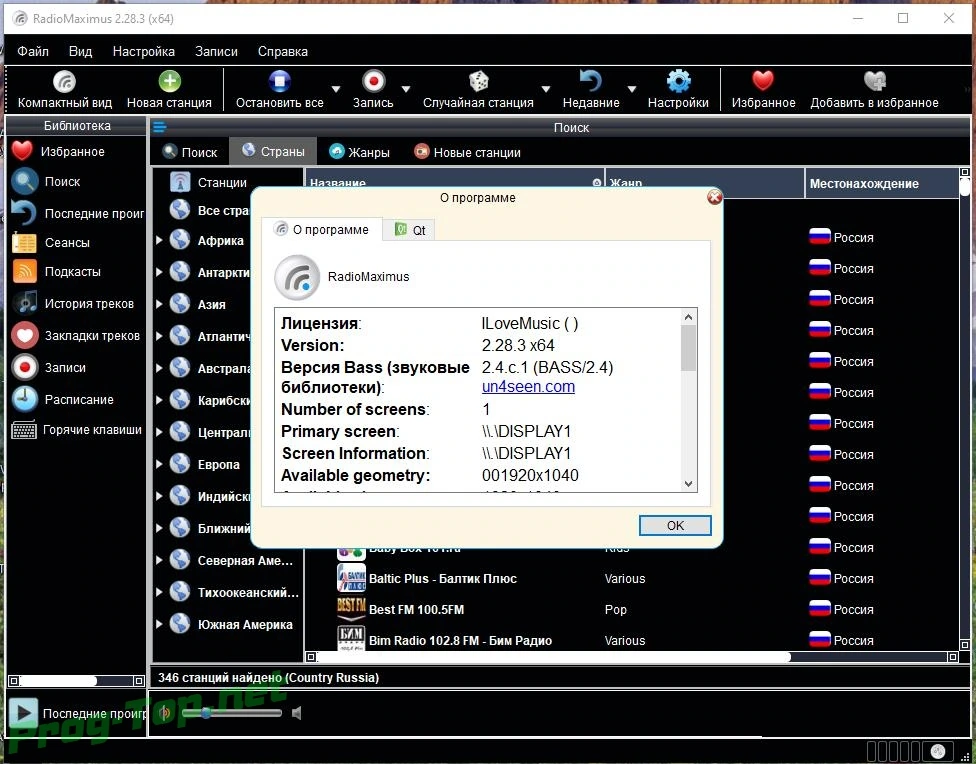Open История треков in the sidebar
The height and width of the screenshot is (764, 976).
[73, 303]
